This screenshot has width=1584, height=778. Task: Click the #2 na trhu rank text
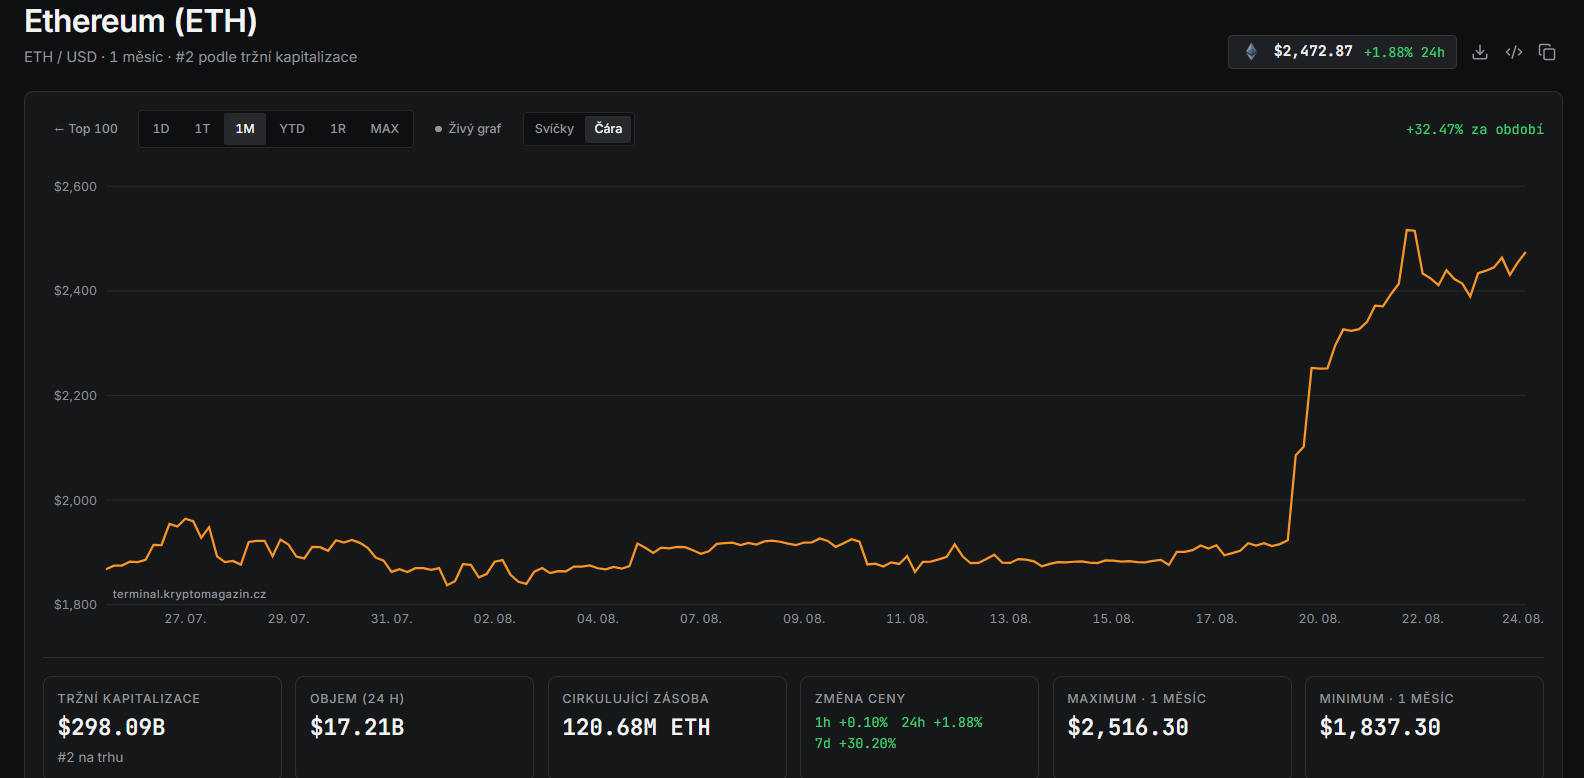click(90, 757)
